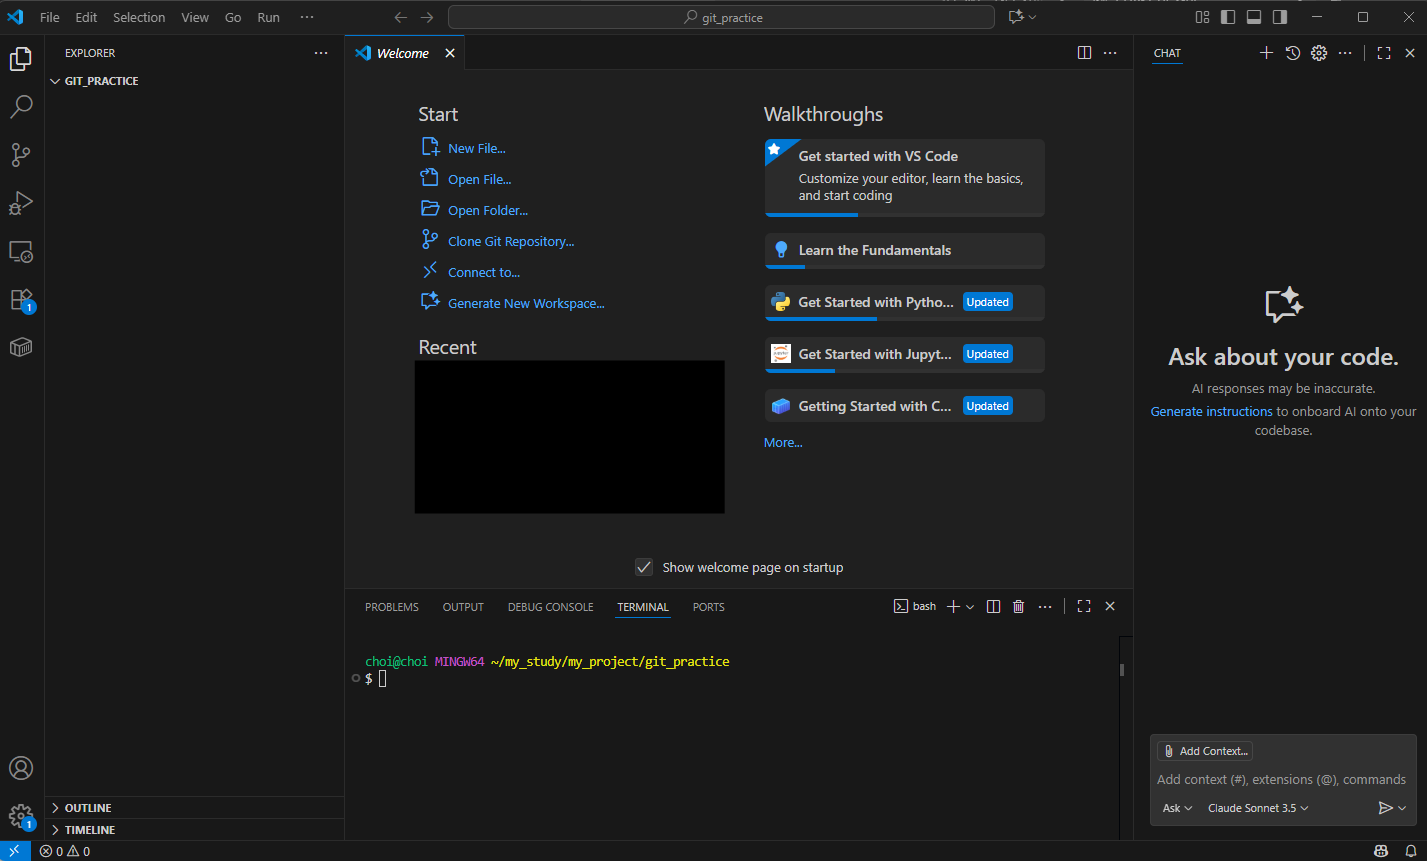Switch to the PORTS tab
Image resolution: width=1427 pixels, height=861 pixels.
point(708,607)
